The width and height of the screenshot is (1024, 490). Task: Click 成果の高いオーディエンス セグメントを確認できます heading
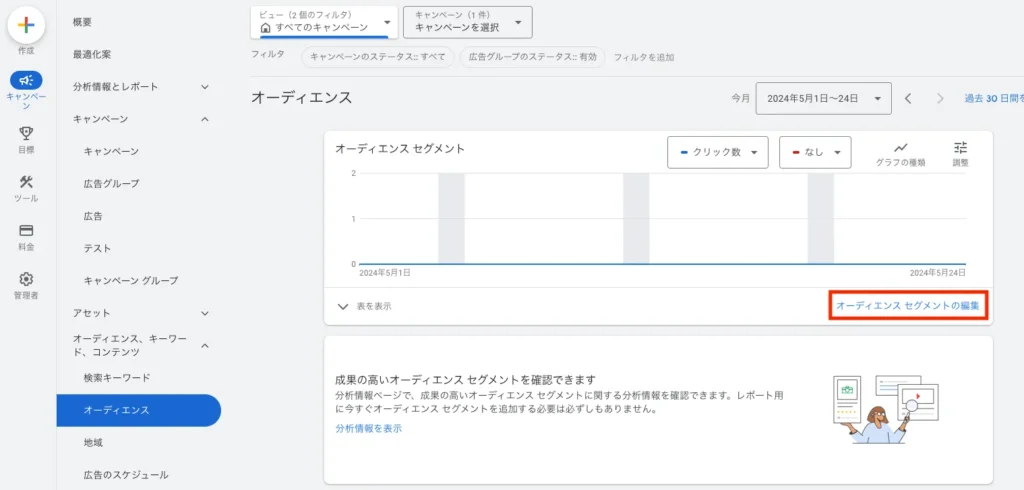point(464,380)
